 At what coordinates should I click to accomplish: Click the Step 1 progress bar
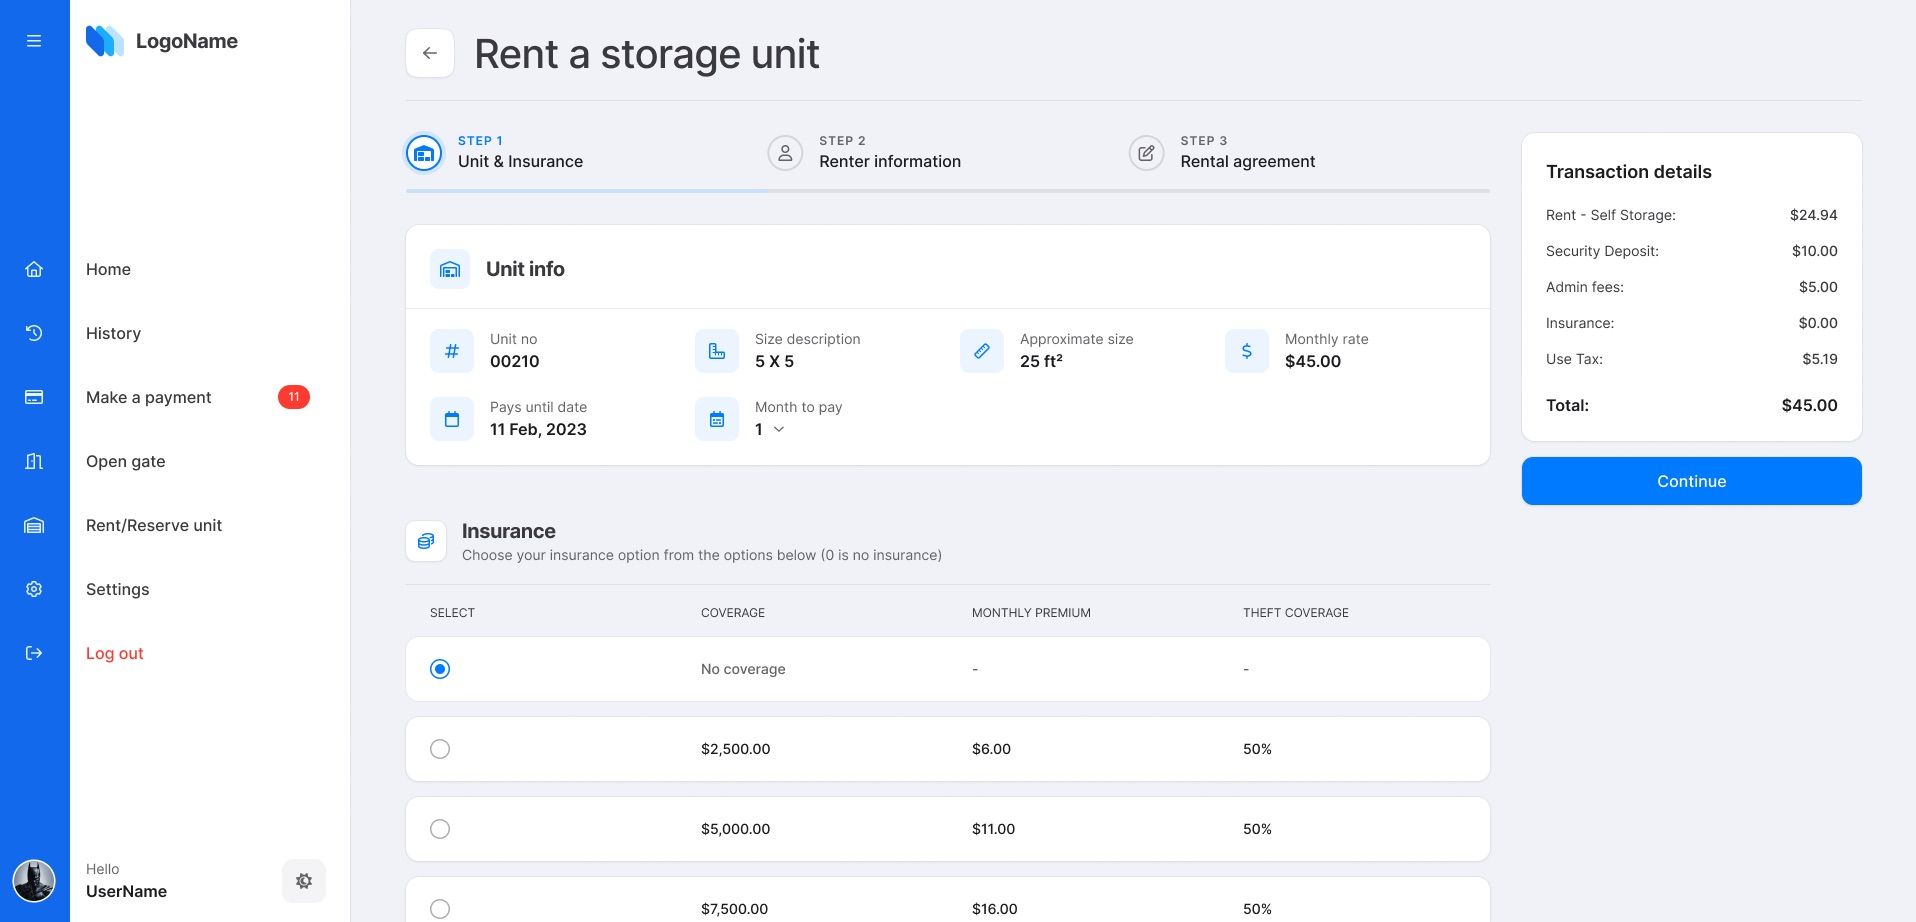[x=585, y=189]
